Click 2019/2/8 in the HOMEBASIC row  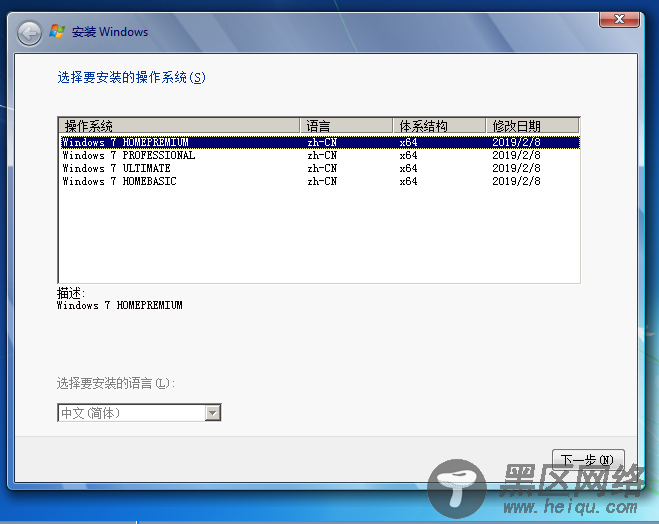[x=516, y=181]
